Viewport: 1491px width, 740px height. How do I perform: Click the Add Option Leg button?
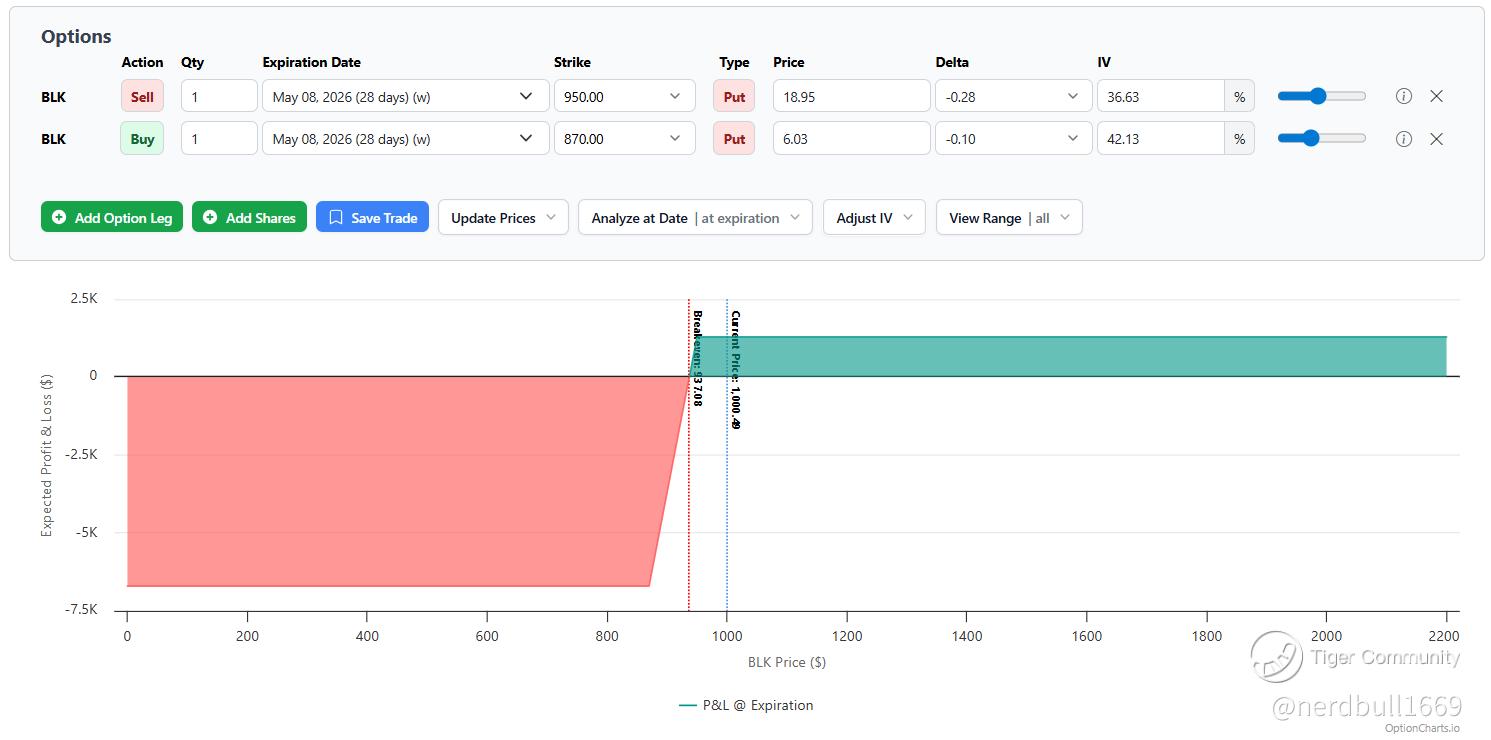click(x=112, y=218)
